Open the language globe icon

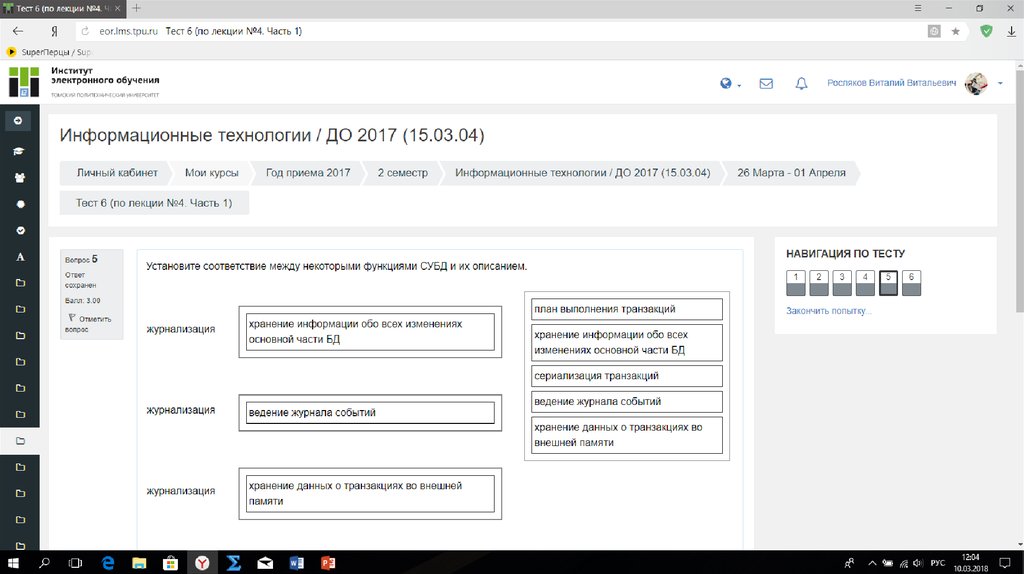(726, 84)
